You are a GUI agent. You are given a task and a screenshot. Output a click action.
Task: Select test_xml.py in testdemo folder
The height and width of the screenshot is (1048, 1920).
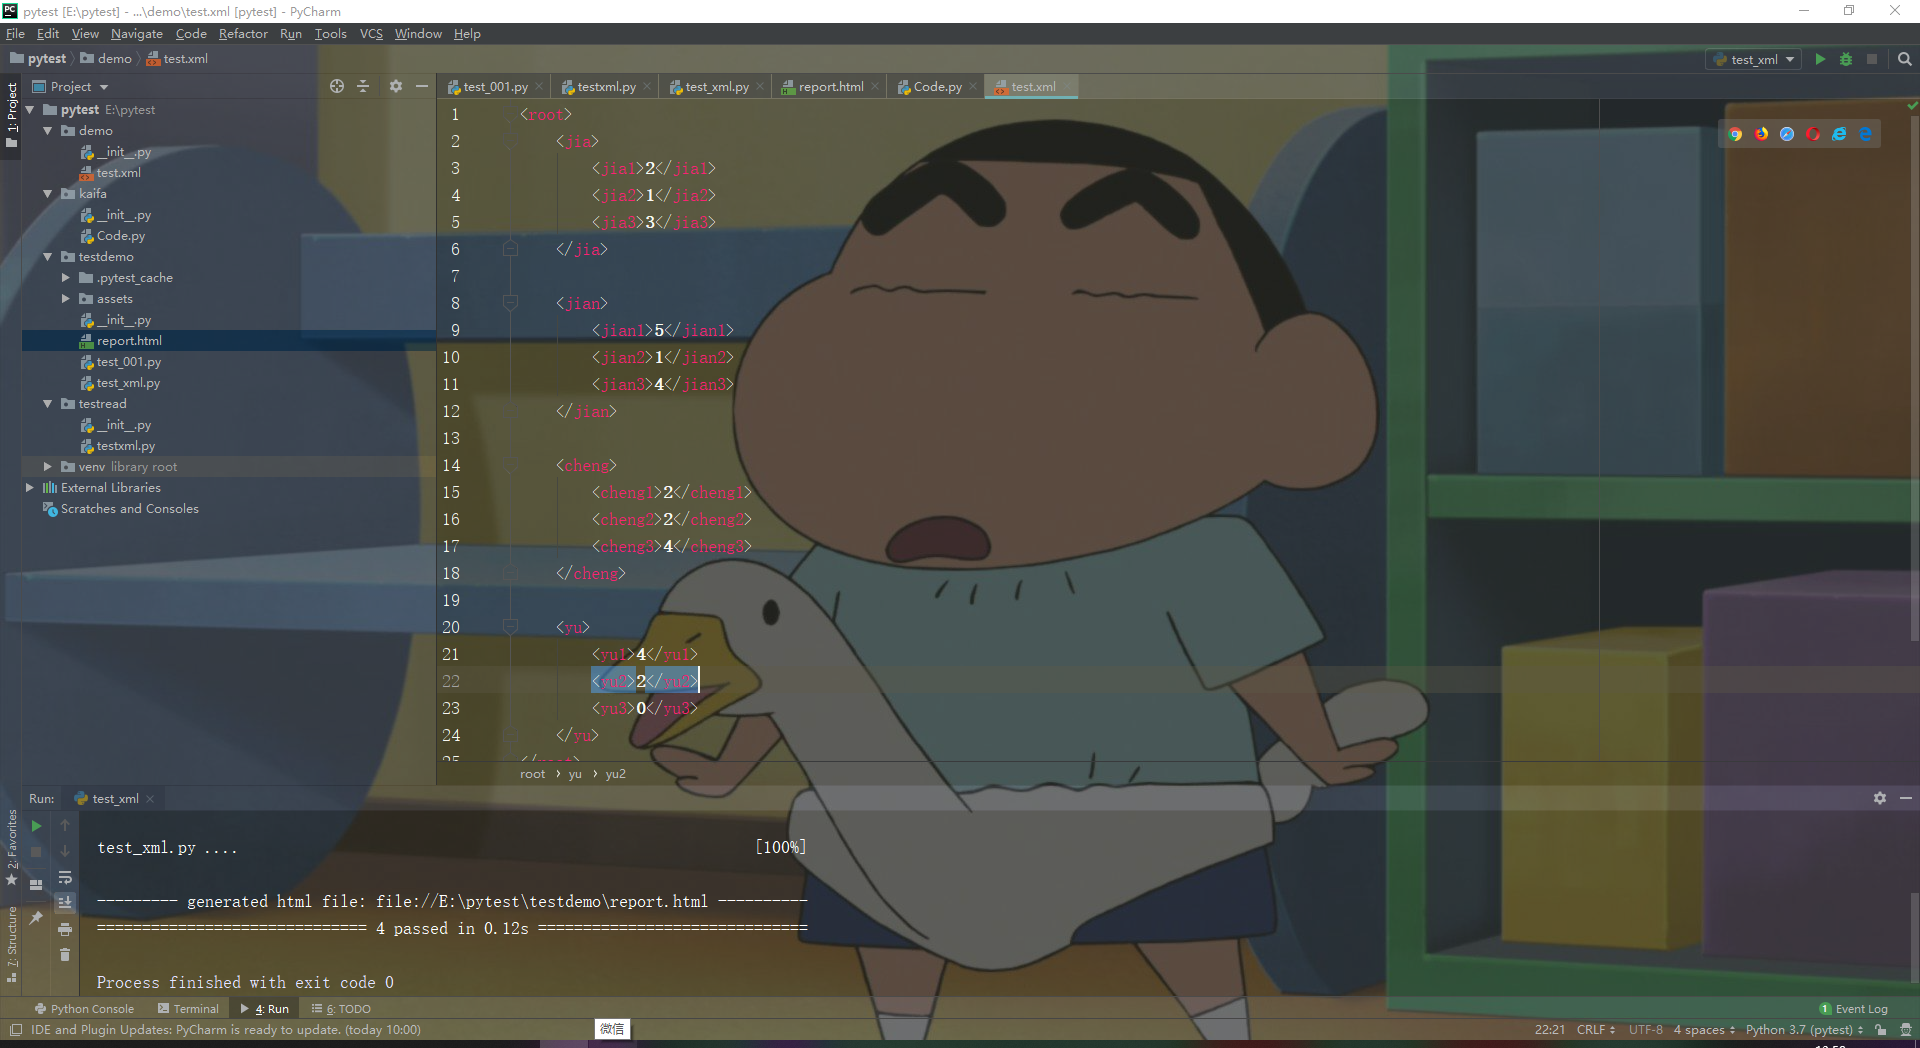tap(128, 383)
